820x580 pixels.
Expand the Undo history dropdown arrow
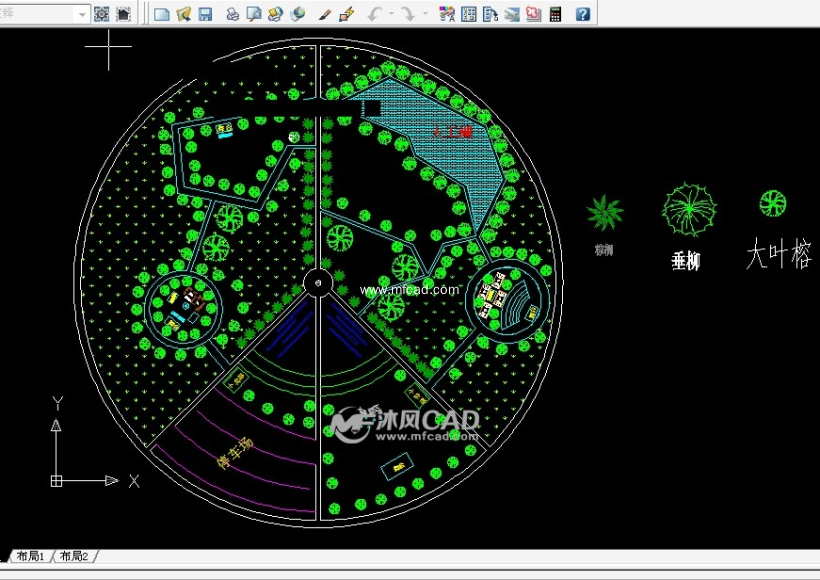(x=390, y=14)
